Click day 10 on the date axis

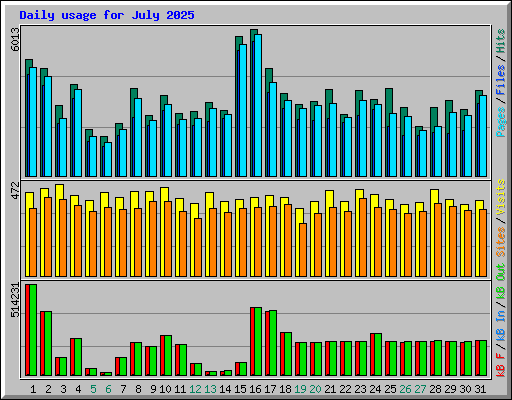pyautogui.click(x=165, y=389)
